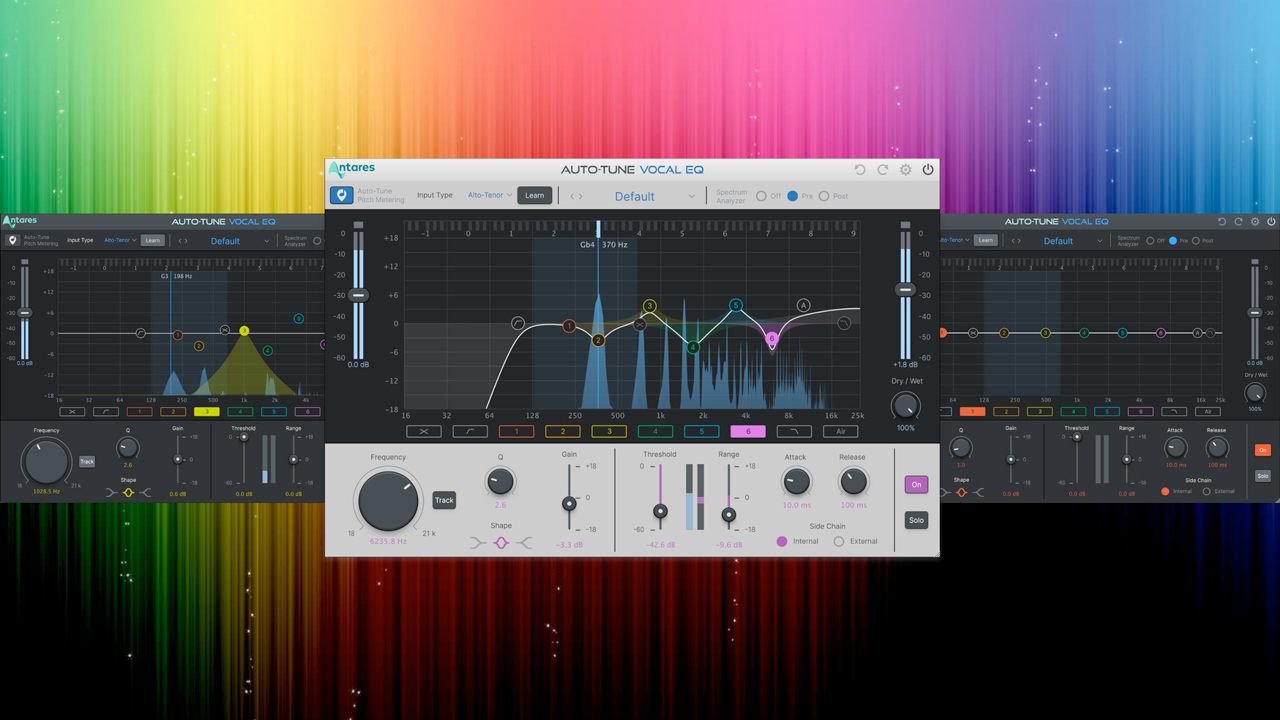Open the Alto-Tenor input type dropdown
The height and width of the screenshot is (720, 1280).
pyautogui.click(x=490, y=196)
